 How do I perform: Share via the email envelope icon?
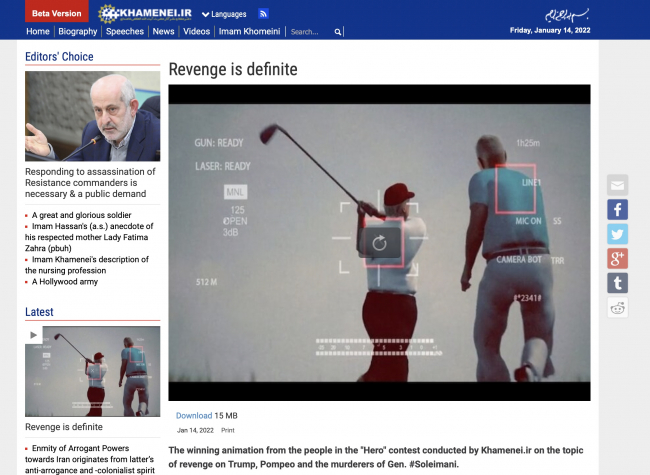pyautogui.click(x=617, y=185)
